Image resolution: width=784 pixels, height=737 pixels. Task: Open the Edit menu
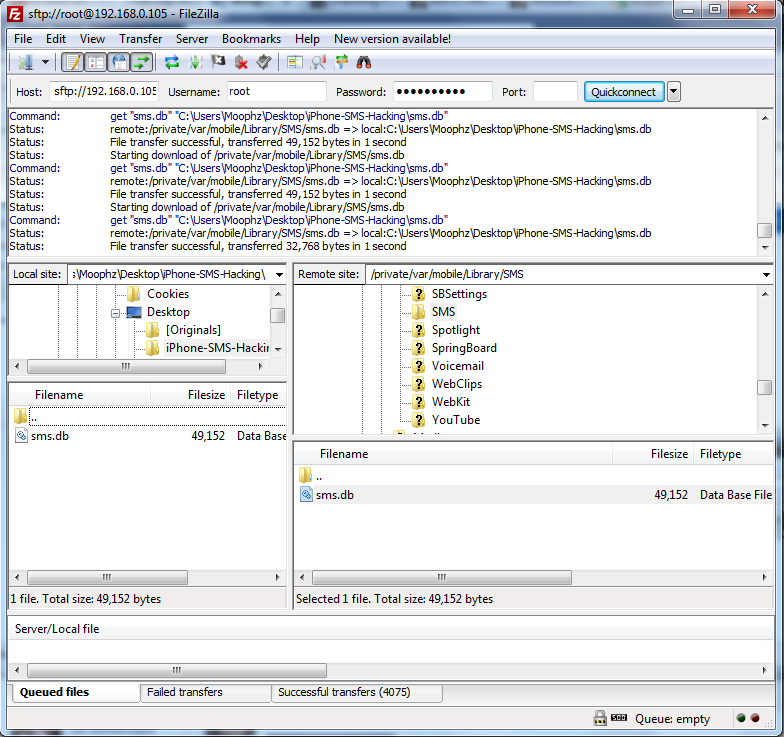coord(56,39)
